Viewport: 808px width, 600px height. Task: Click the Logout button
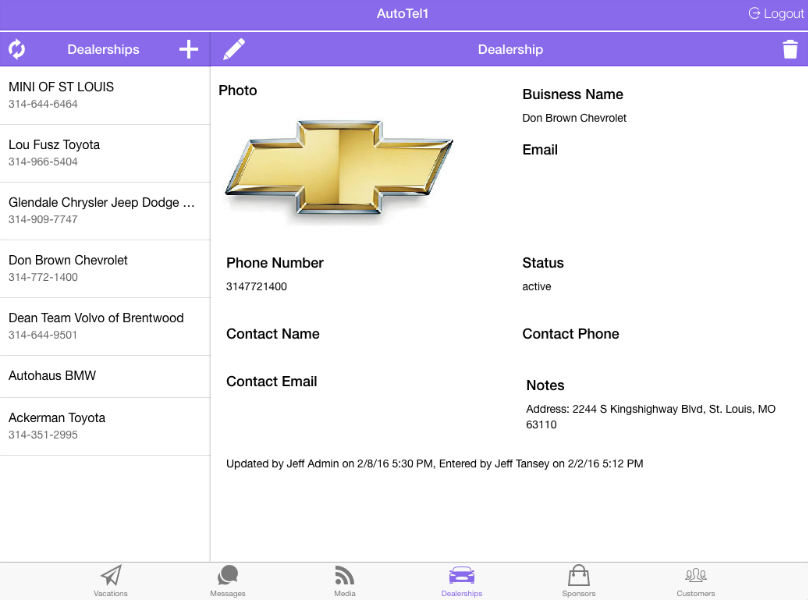(776, 14)
